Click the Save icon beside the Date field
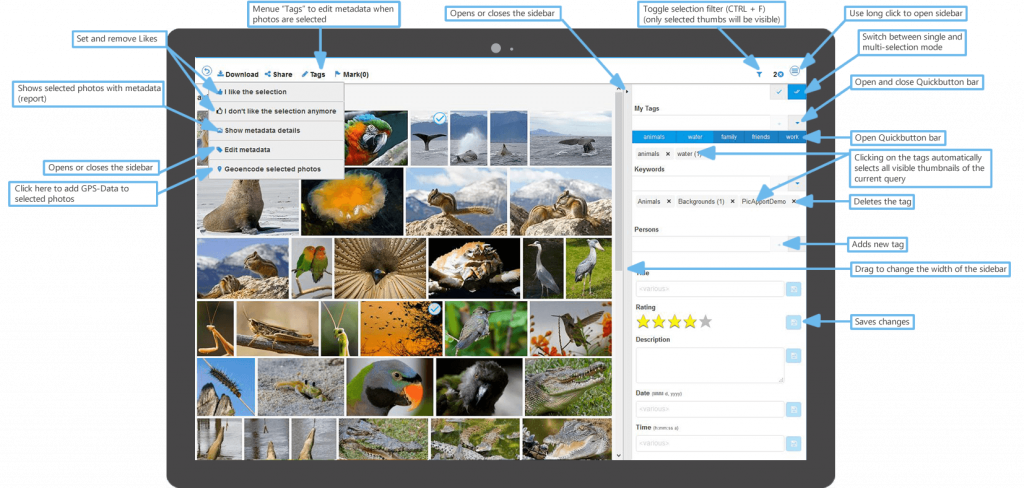 coord(792,409)
